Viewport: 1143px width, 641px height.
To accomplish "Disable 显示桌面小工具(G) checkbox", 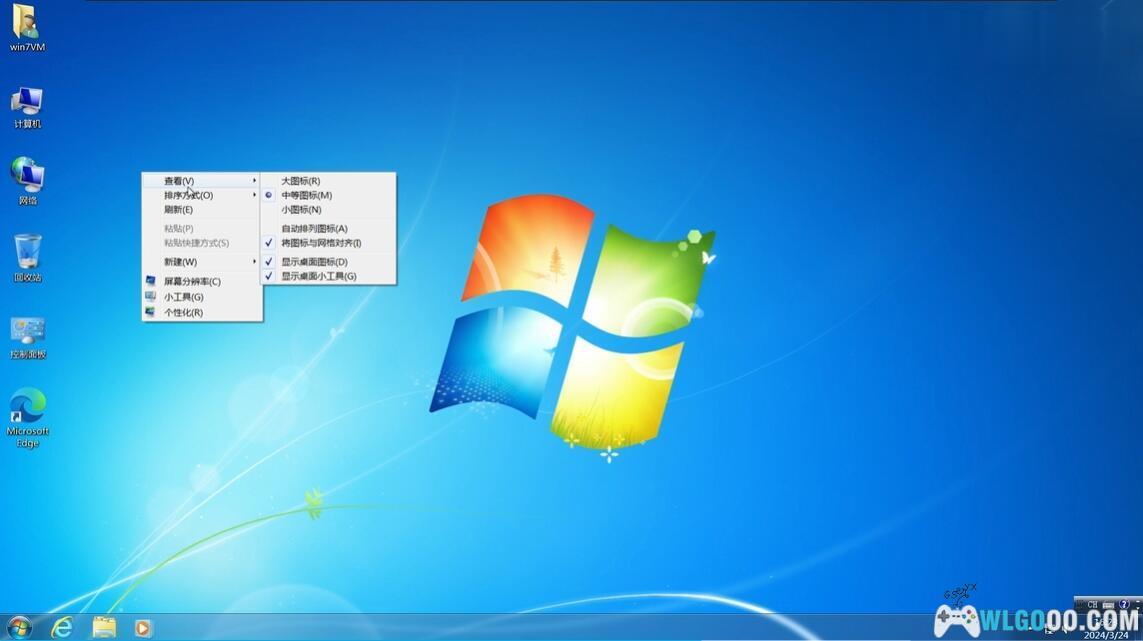I will point(318,276).
